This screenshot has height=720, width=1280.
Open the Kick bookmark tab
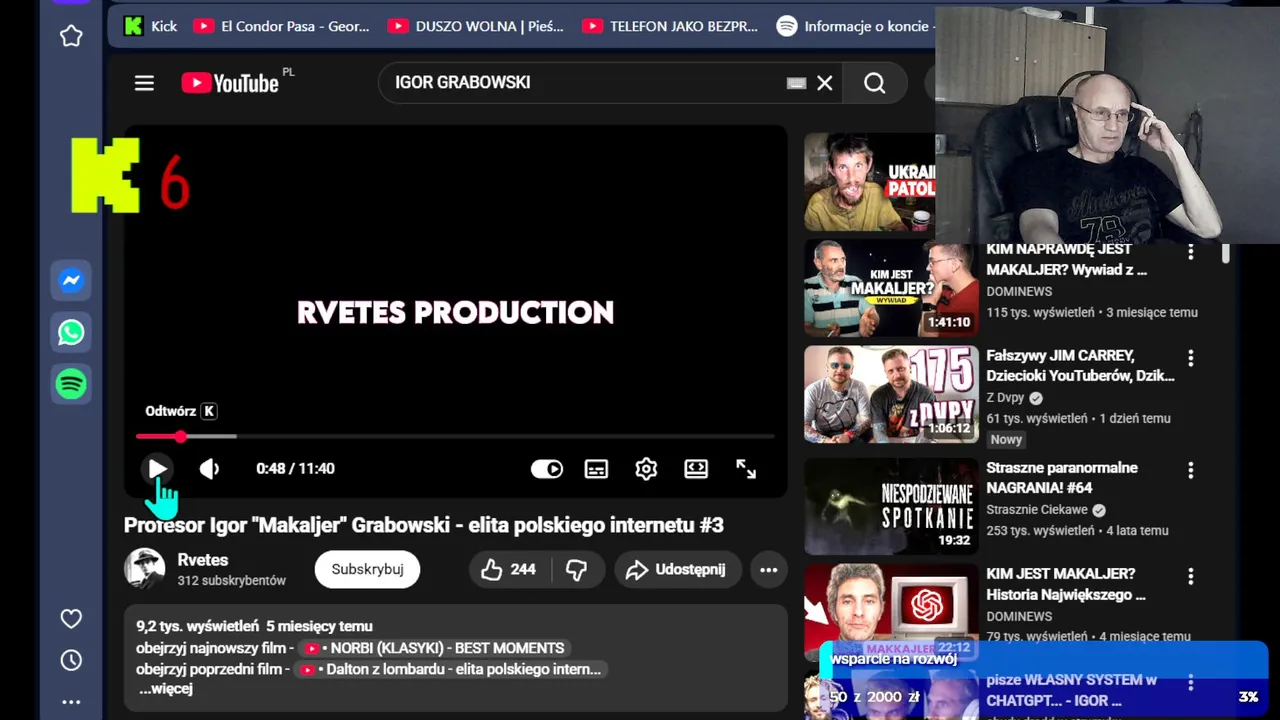(150, 26)
